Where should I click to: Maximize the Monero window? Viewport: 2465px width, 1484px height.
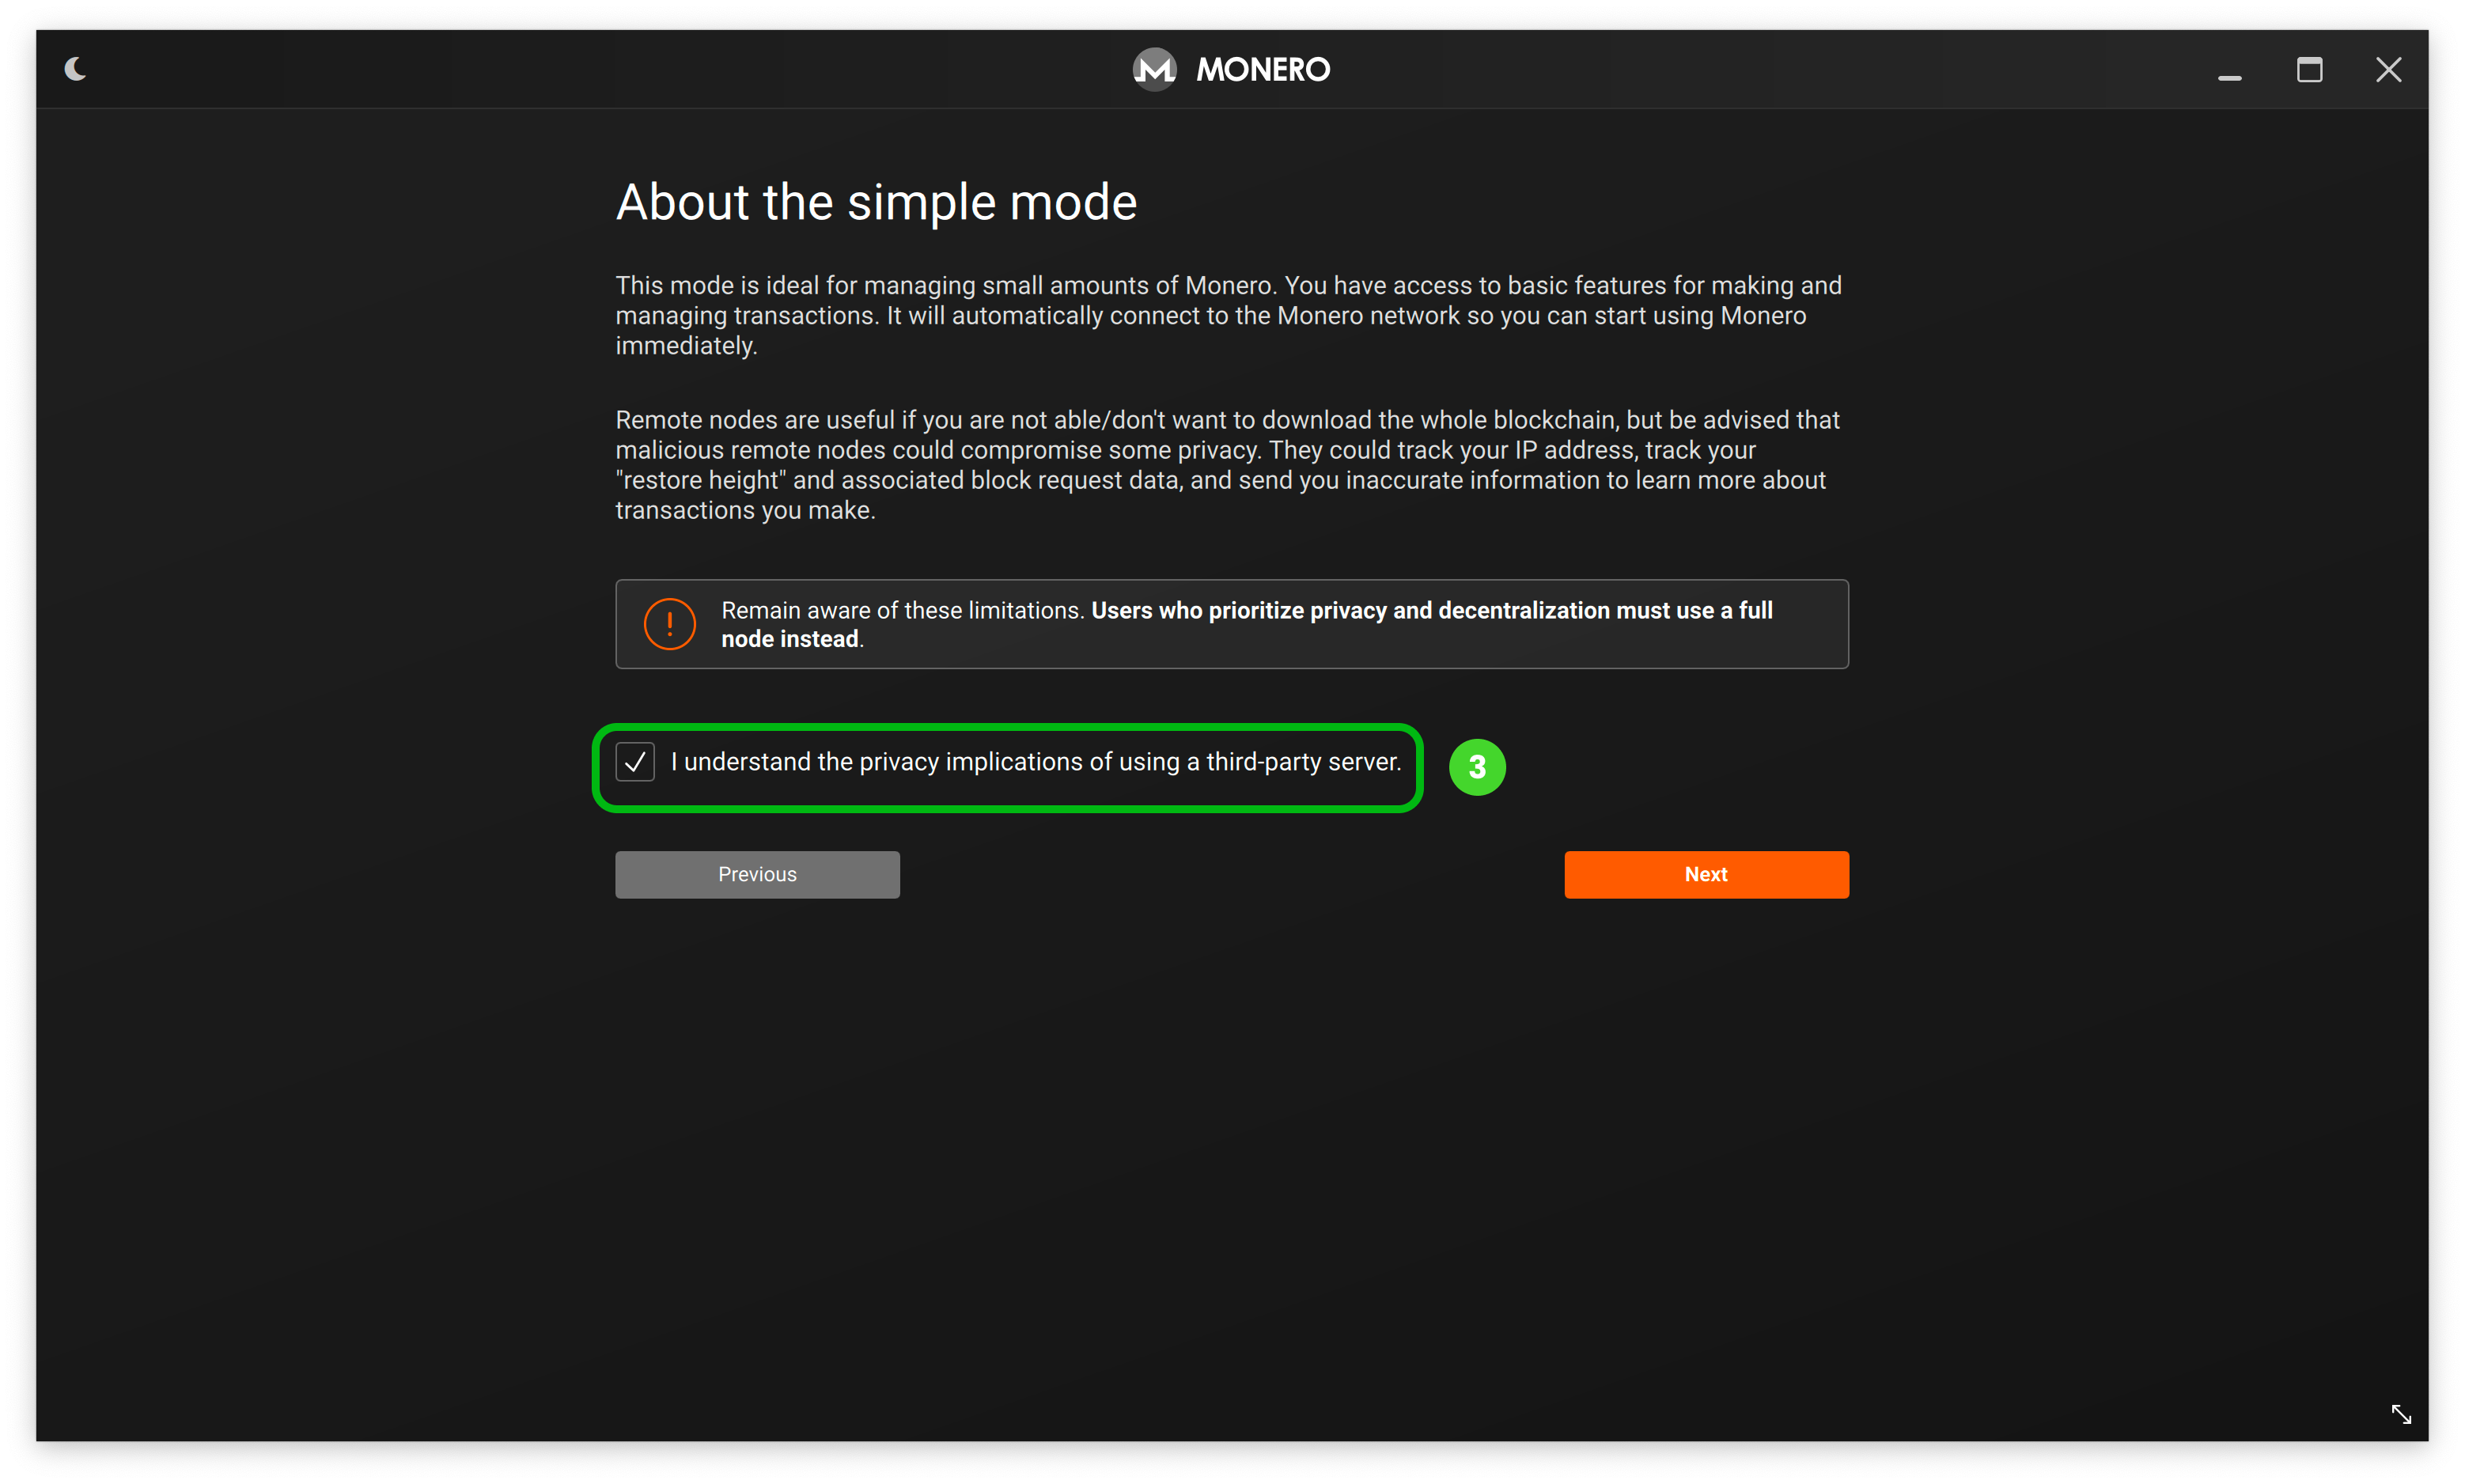click(x=2309, y=70)
